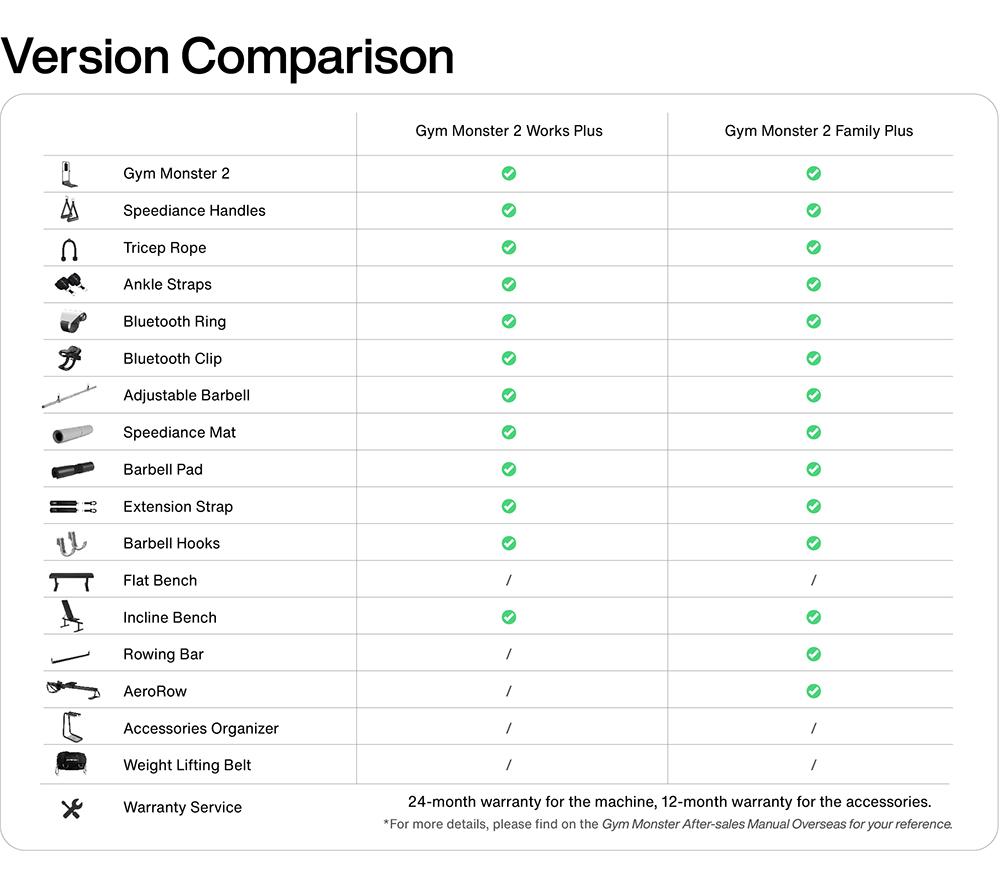Click the Incline Bench icon
Image resolution: width=1000 pixels, height=887 pixels.
point(72,617)
